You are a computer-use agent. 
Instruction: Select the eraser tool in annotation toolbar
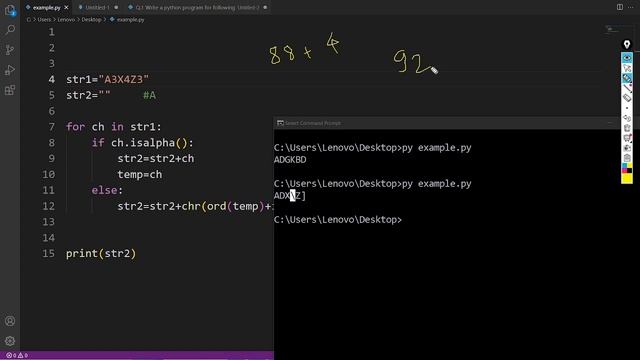(627, 98)
